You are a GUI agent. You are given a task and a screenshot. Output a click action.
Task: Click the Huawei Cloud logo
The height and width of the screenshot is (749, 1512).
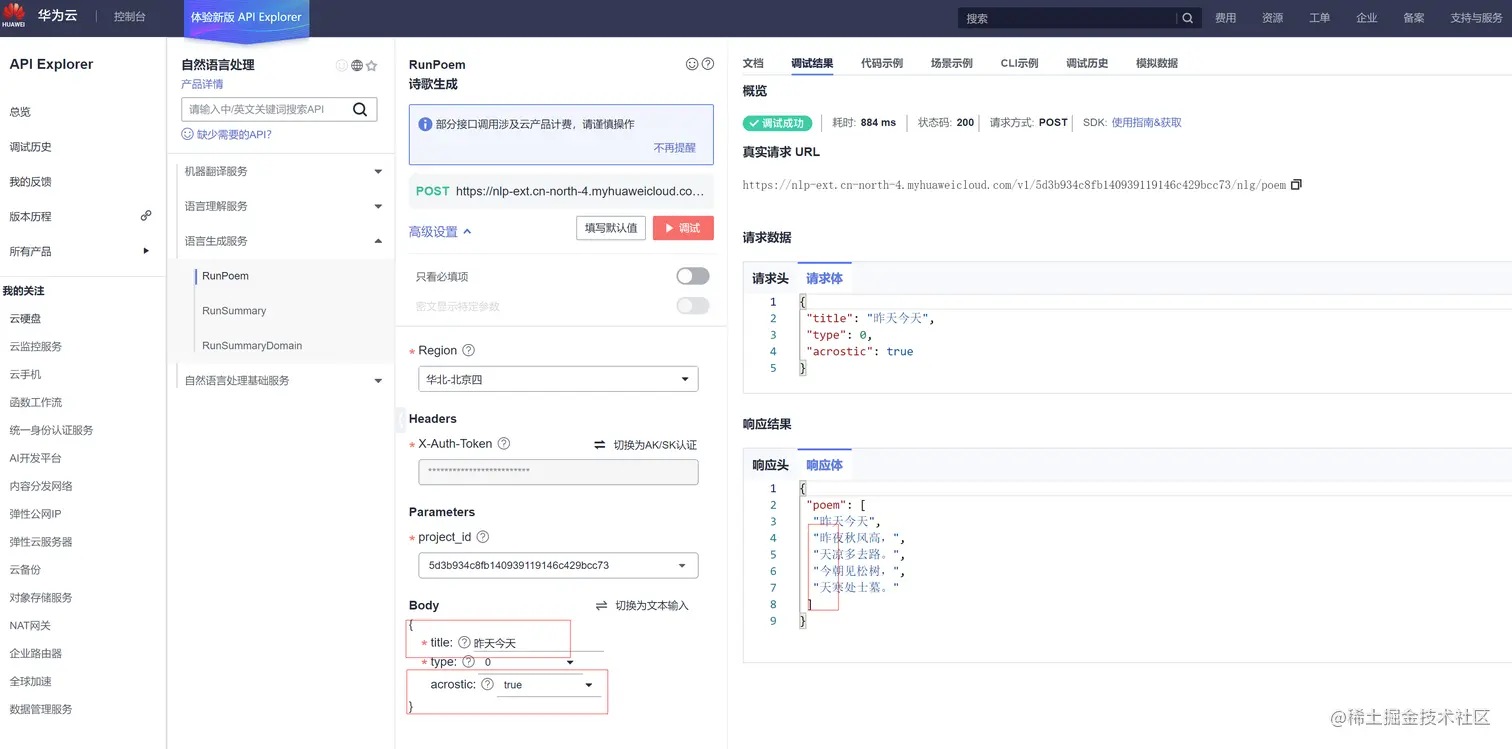tap(14, 17)
